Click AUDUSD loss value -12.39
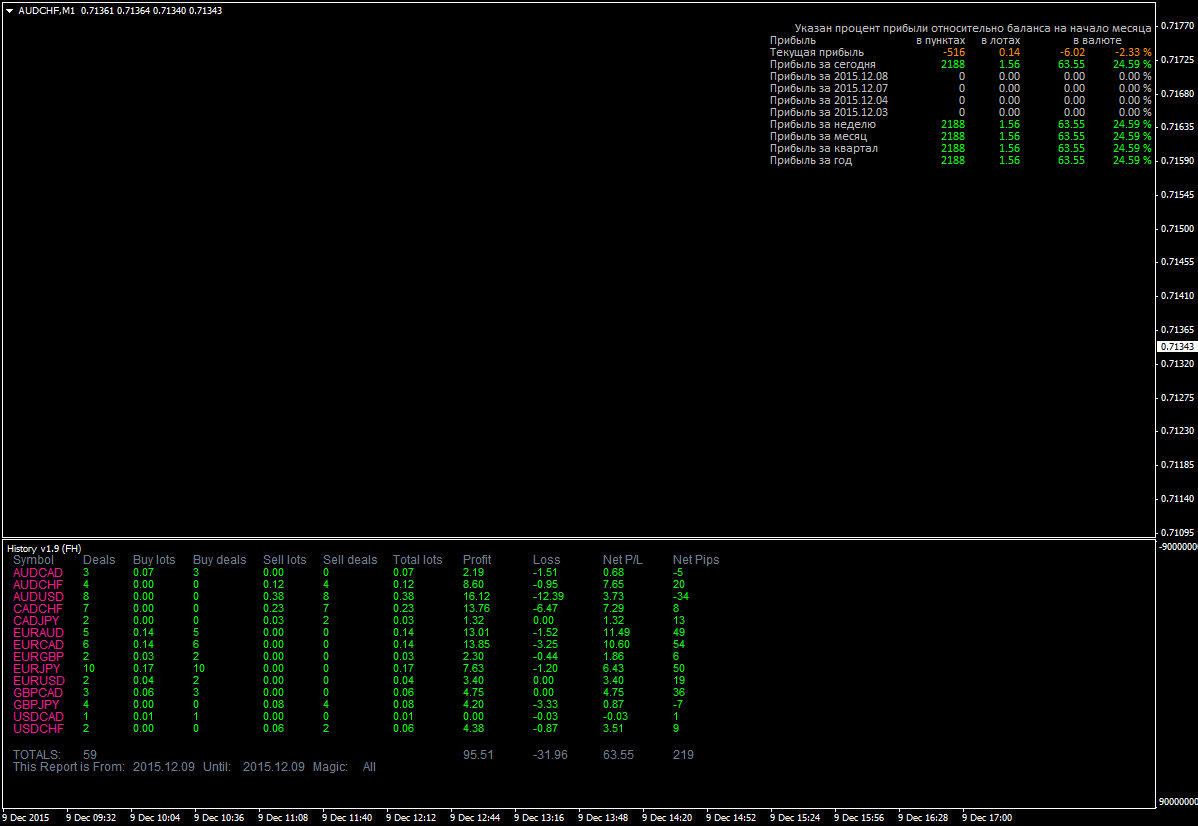 [x=549, y=597]
